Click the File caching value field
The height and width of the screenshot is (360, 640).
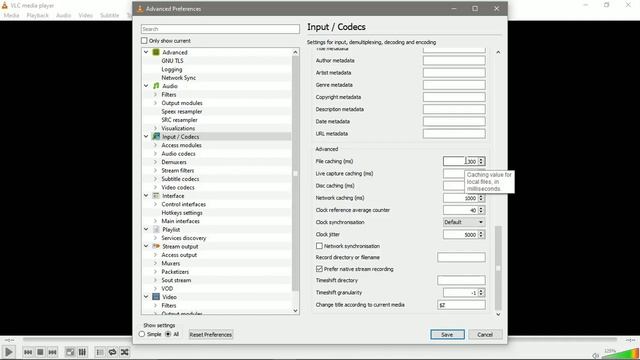[x=460, y=161]
